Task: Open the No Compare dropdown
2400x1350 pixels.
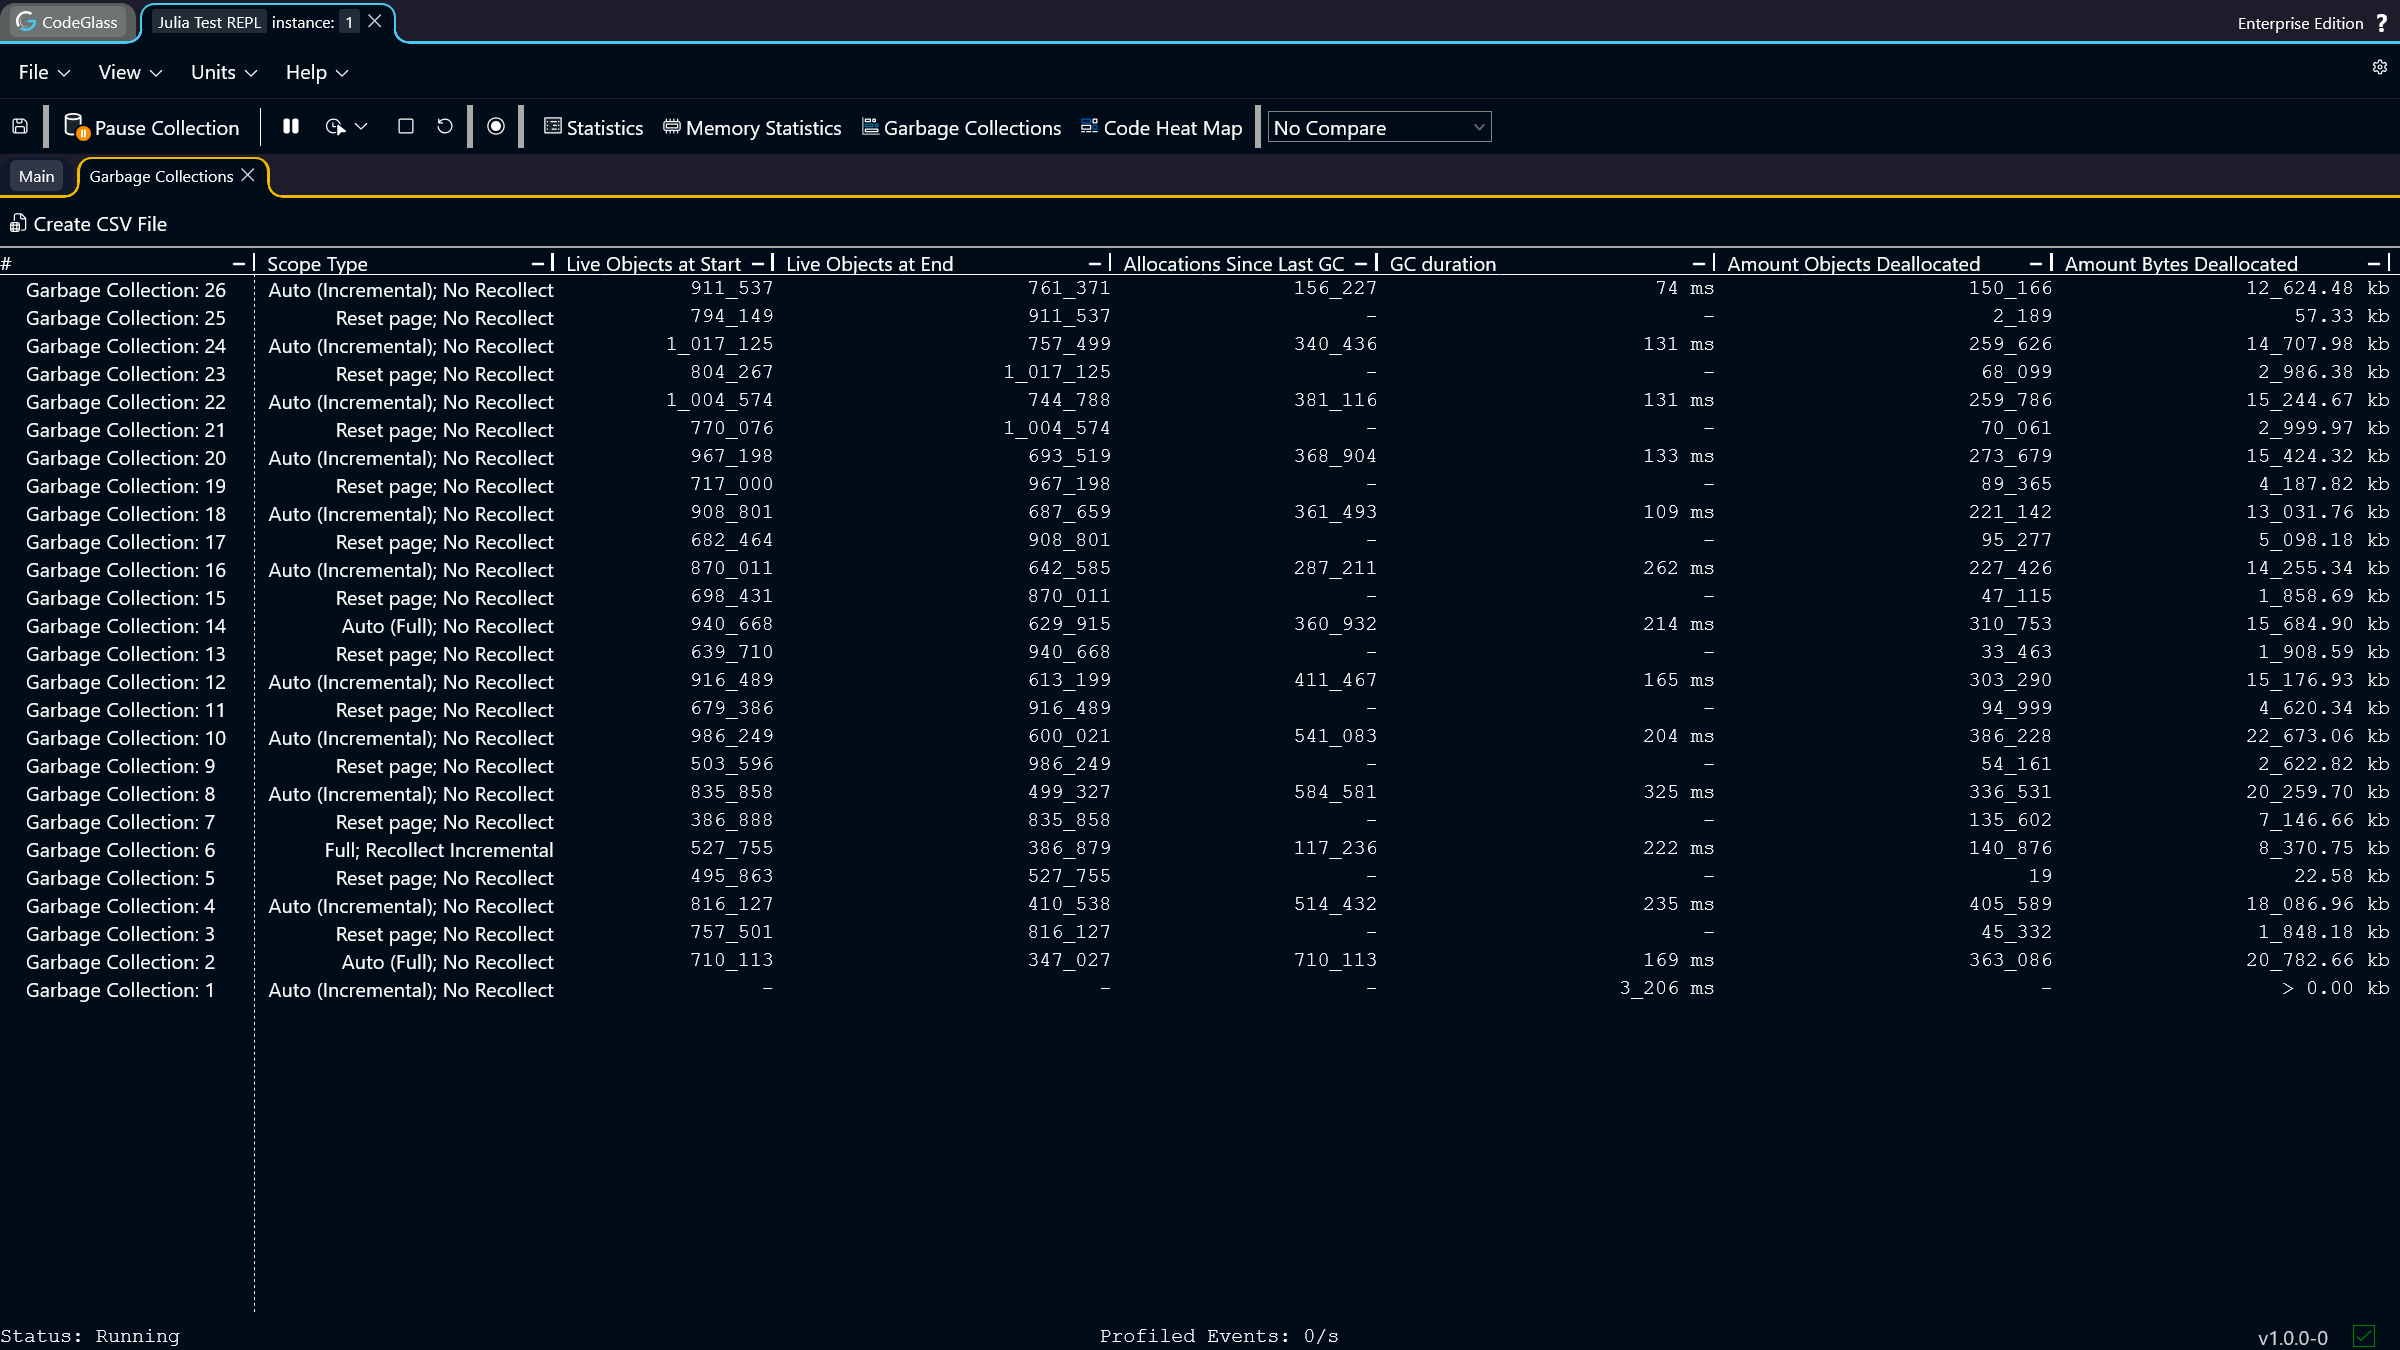Action: point(1379,127)
